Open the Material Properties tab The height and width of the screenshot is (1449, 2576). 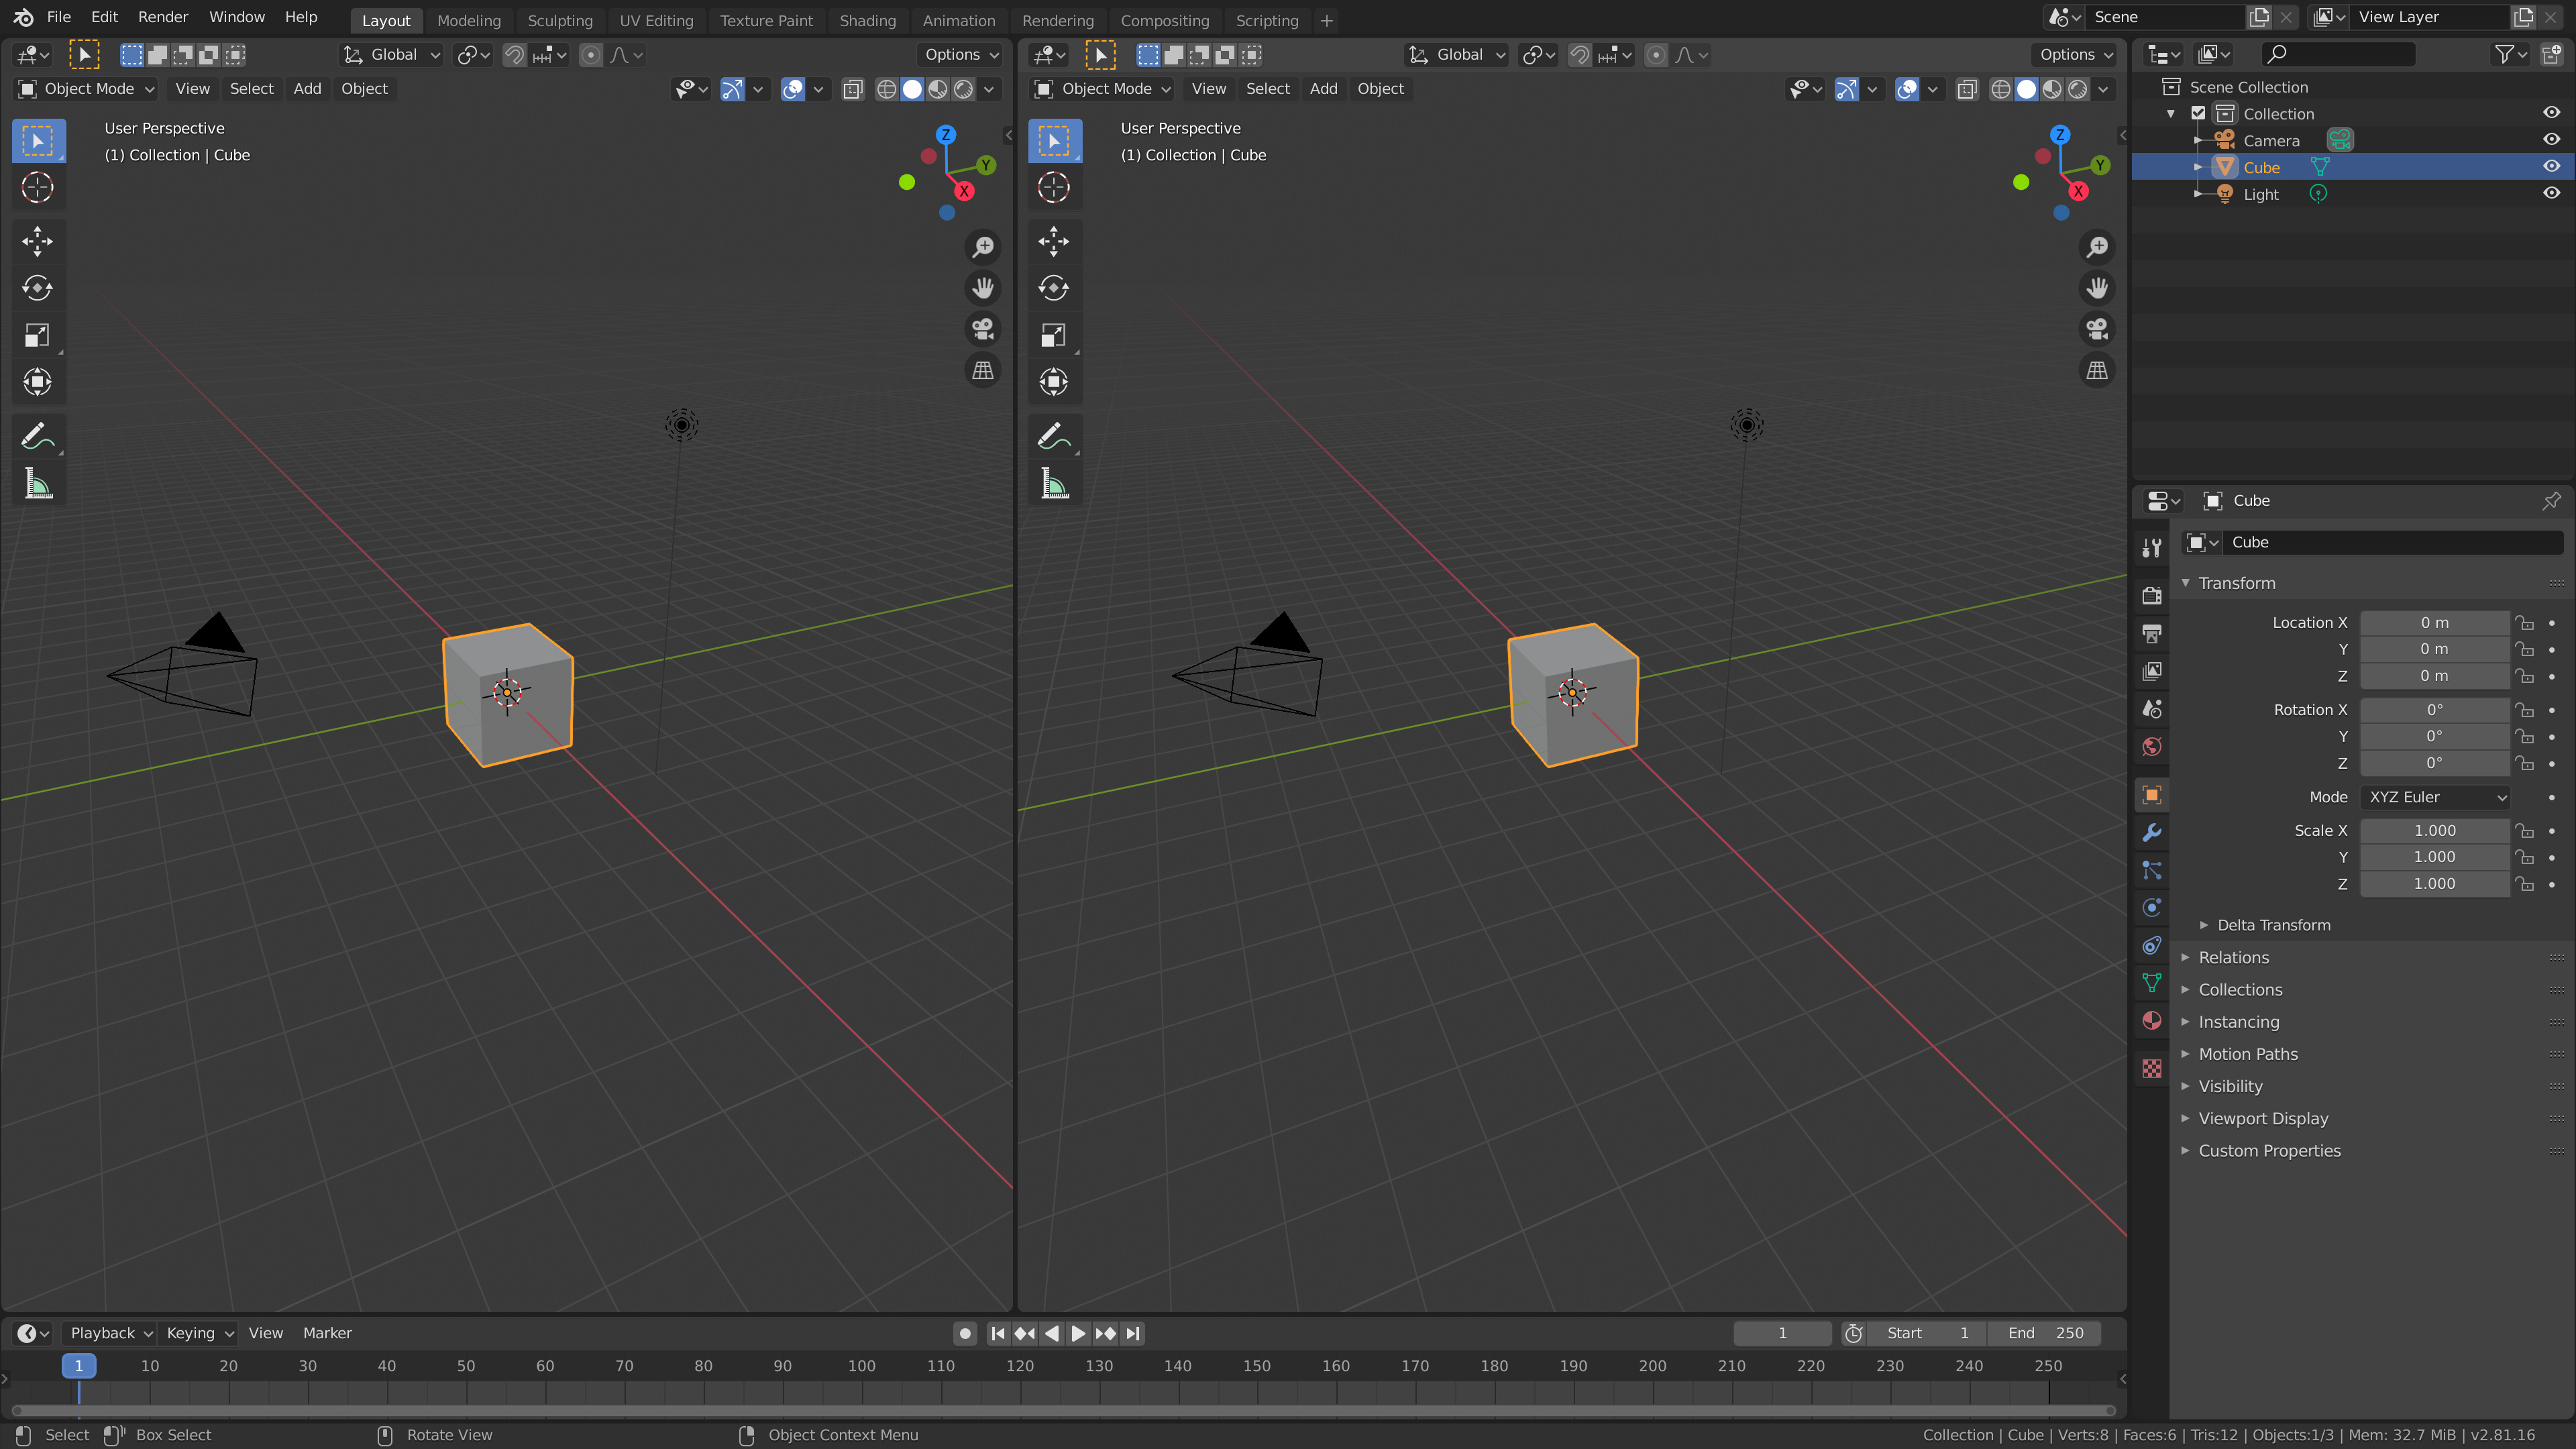tap(2151, 1020)
